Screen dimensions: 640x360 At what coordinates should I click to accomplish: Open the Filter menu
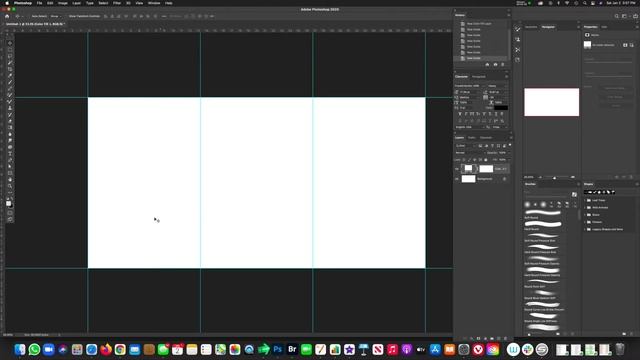tap(117, 3)
